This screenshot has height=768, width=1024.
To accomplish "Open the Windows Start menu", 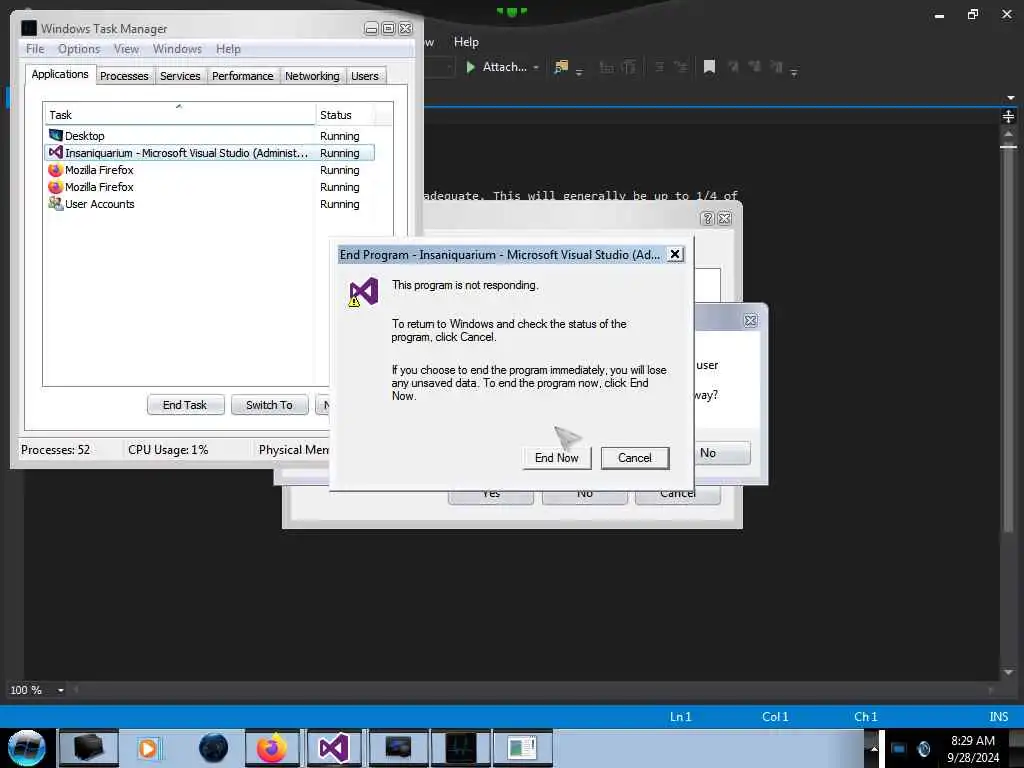I will coord(26,748).
